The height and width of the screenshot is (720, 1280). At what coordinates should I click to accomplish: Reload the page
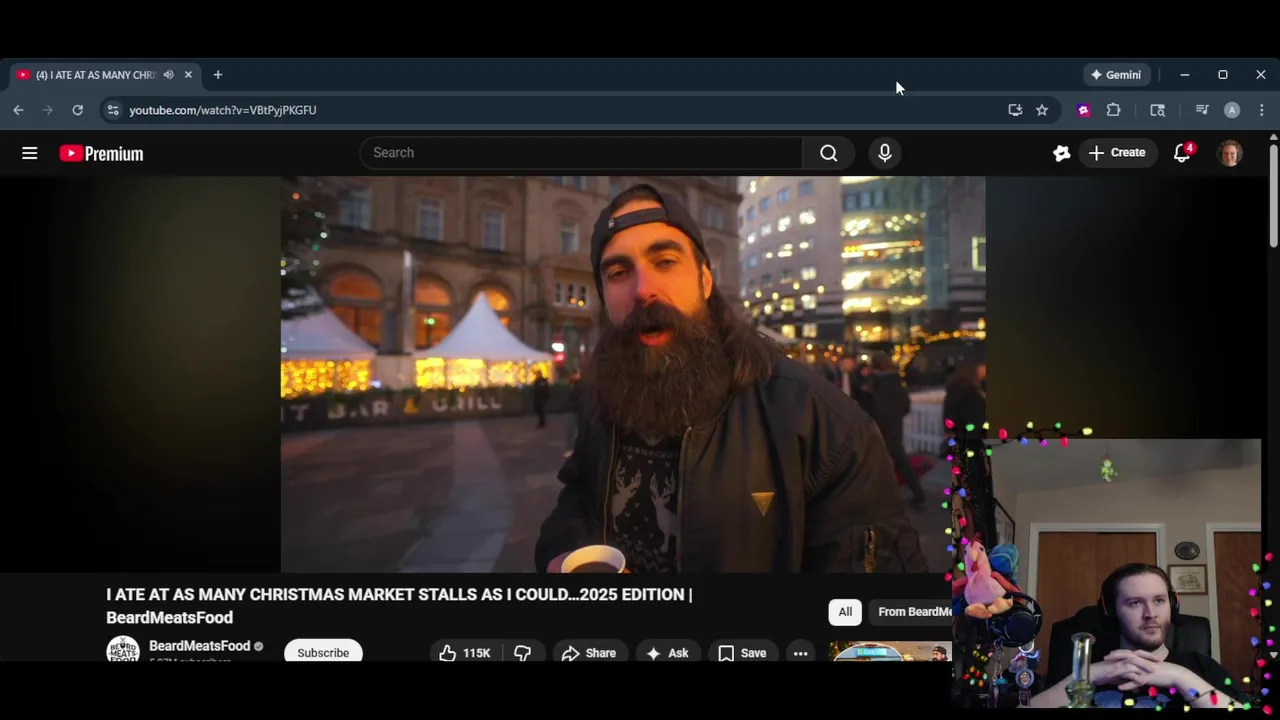(x=77, y=110)
